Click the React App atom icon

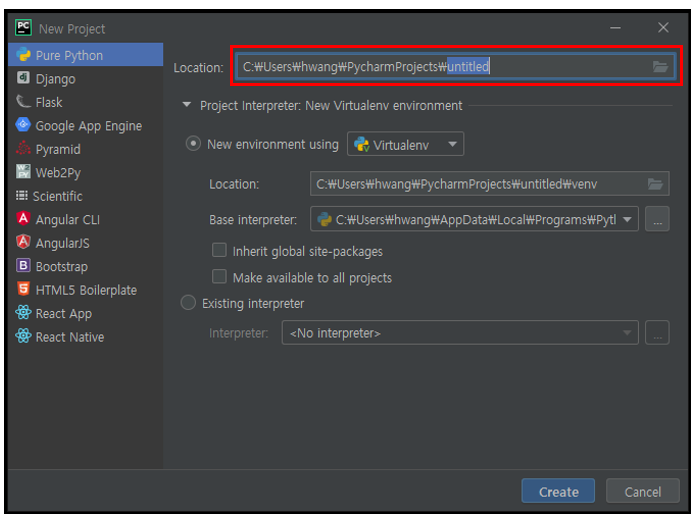pos(23,313)
